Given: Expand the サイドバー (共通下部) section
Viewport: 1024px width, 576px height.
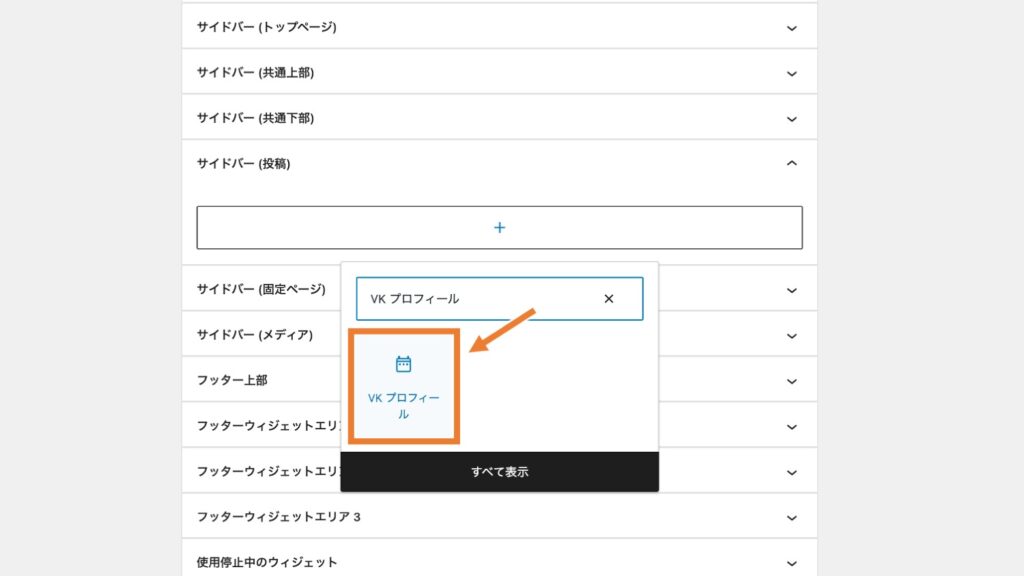Looking at the screenshot, I should click(x=791, y=117).
